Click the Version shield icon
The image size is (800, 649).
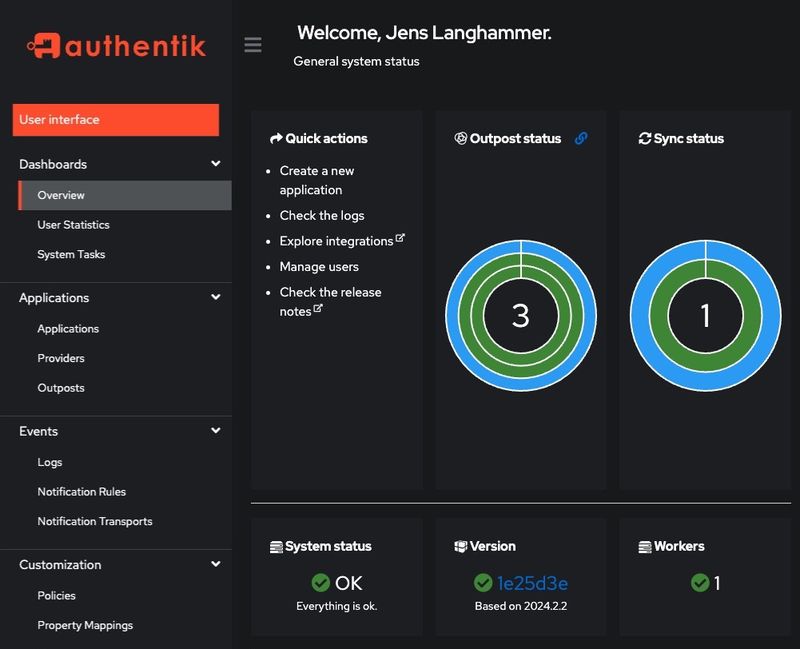pyautogui.click(x=461, y=546)
